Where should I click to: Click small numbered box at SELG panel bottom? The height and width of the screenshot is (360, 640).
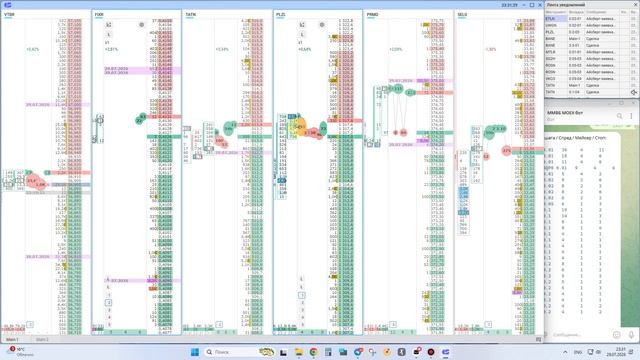(488, 324)
